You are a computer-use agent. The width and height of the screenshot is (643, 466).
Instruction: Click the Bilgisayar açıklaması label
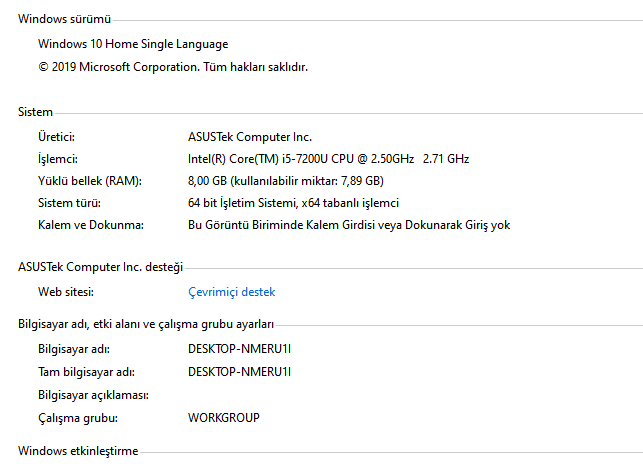[93, 395]
